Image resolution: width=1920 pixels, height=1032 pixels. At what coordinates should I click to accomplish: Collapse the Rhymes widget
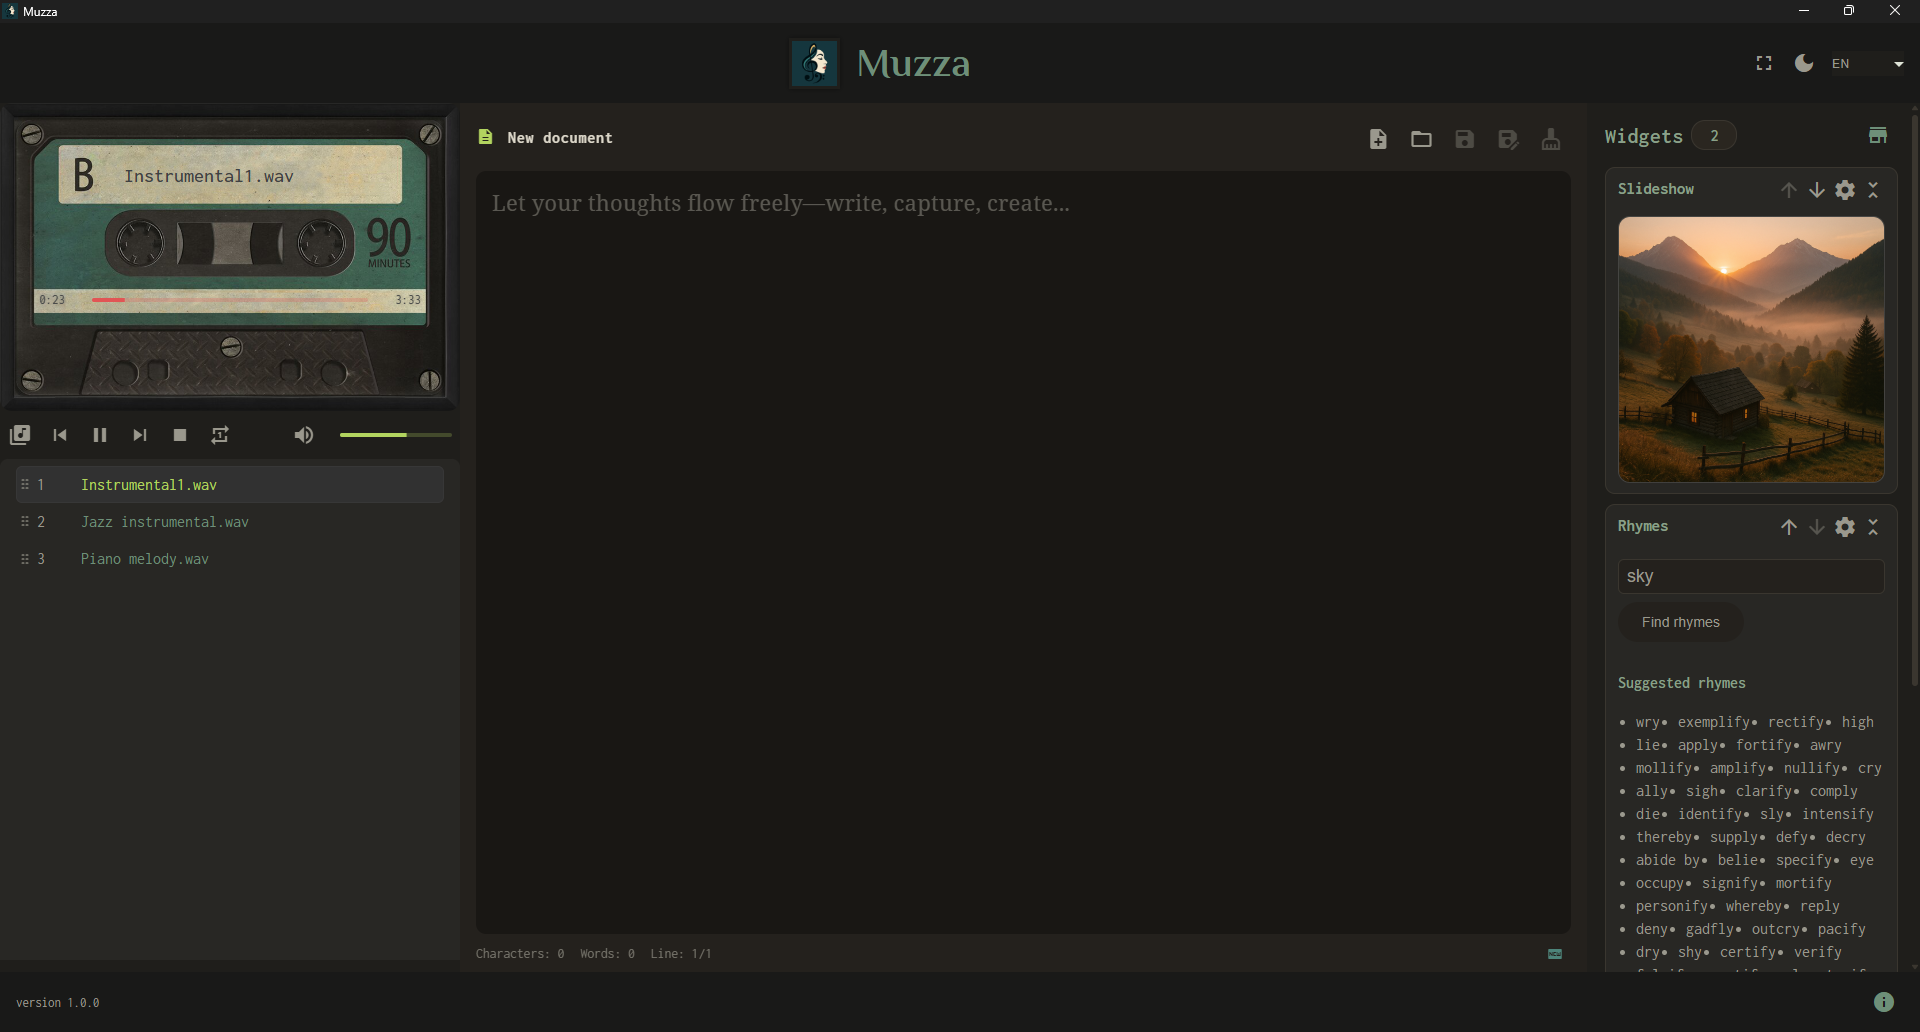(1875, 527)
